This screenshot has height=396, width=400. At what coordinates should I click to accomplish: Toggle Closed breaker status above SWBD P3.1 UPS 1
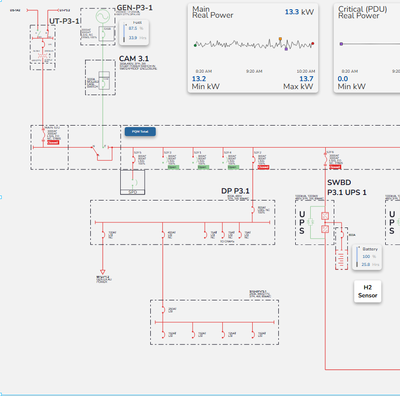pyautogui.click(x=335, y=167)
